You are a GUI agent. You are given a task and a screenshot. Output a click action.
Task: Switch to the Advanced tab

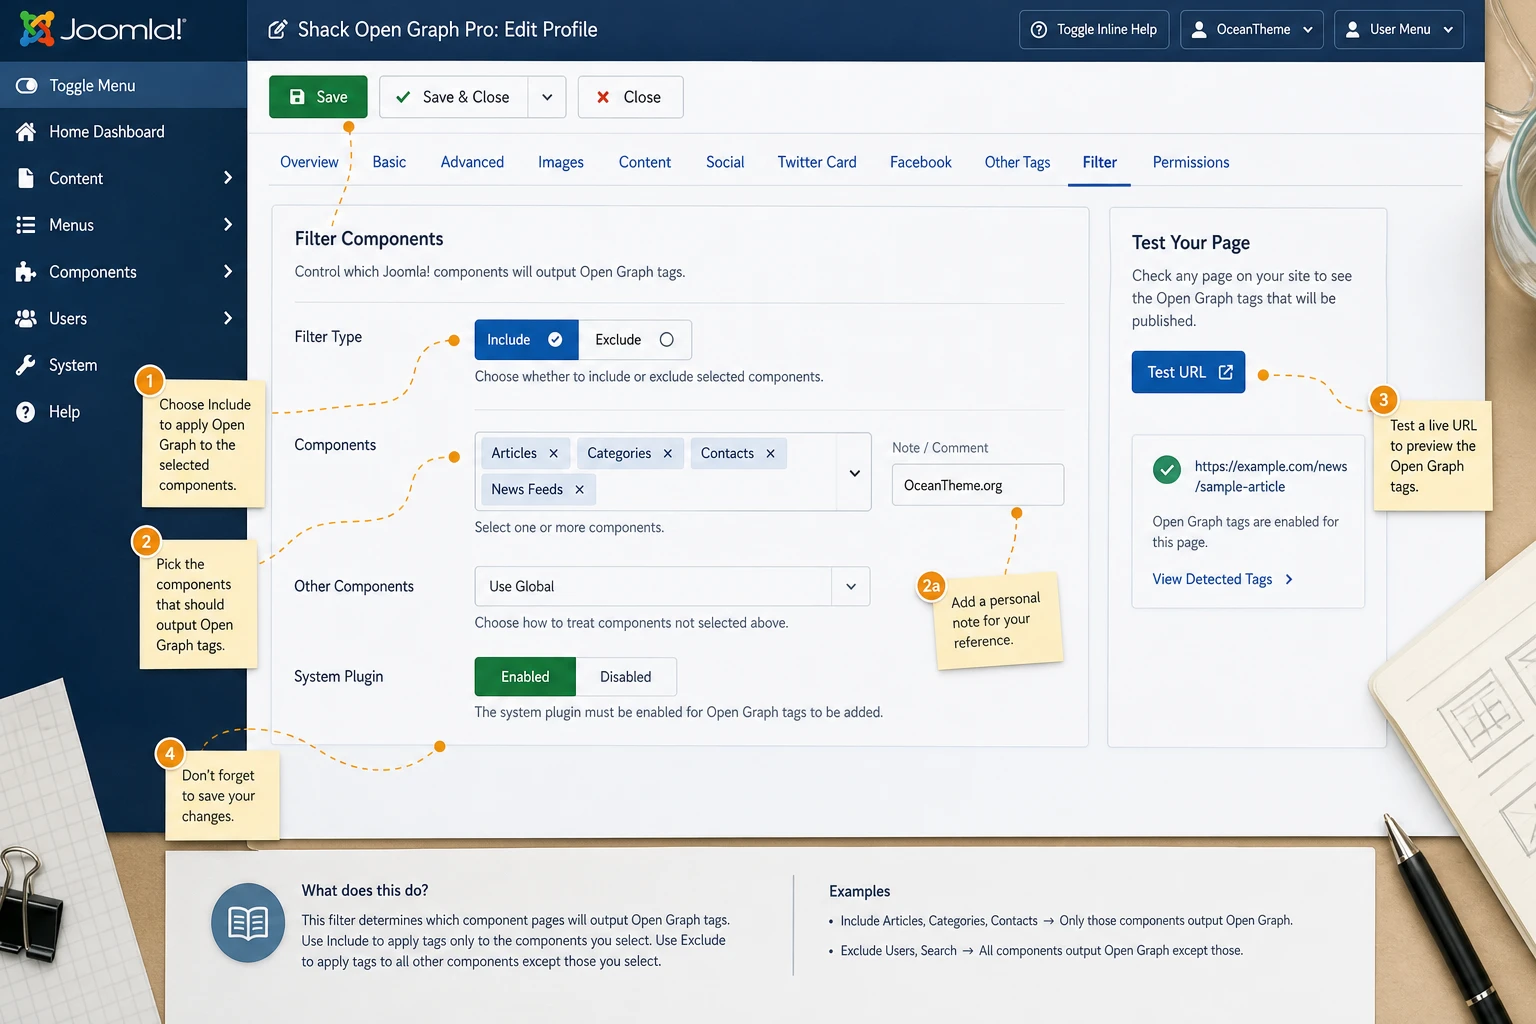point(472,162)
